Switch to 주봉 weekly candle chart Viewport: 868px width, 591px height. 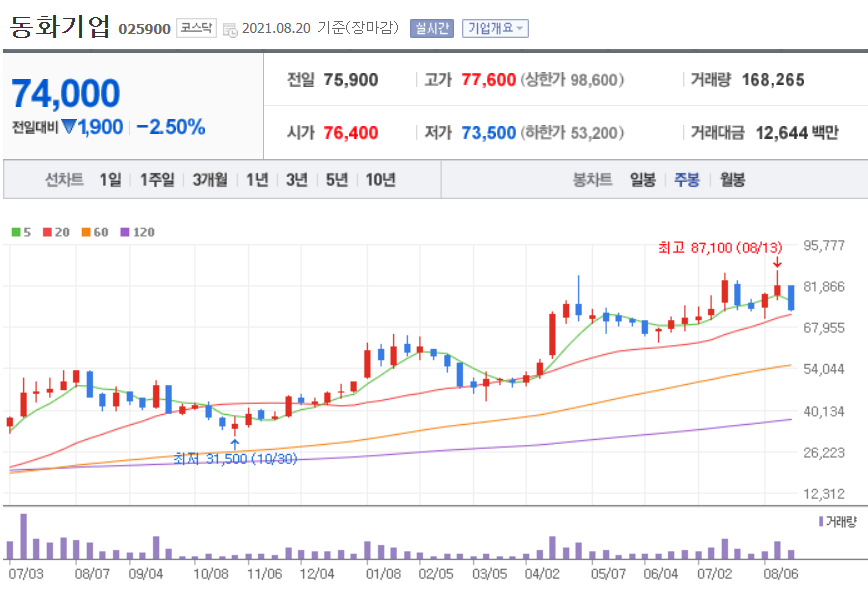click(687, 179)
